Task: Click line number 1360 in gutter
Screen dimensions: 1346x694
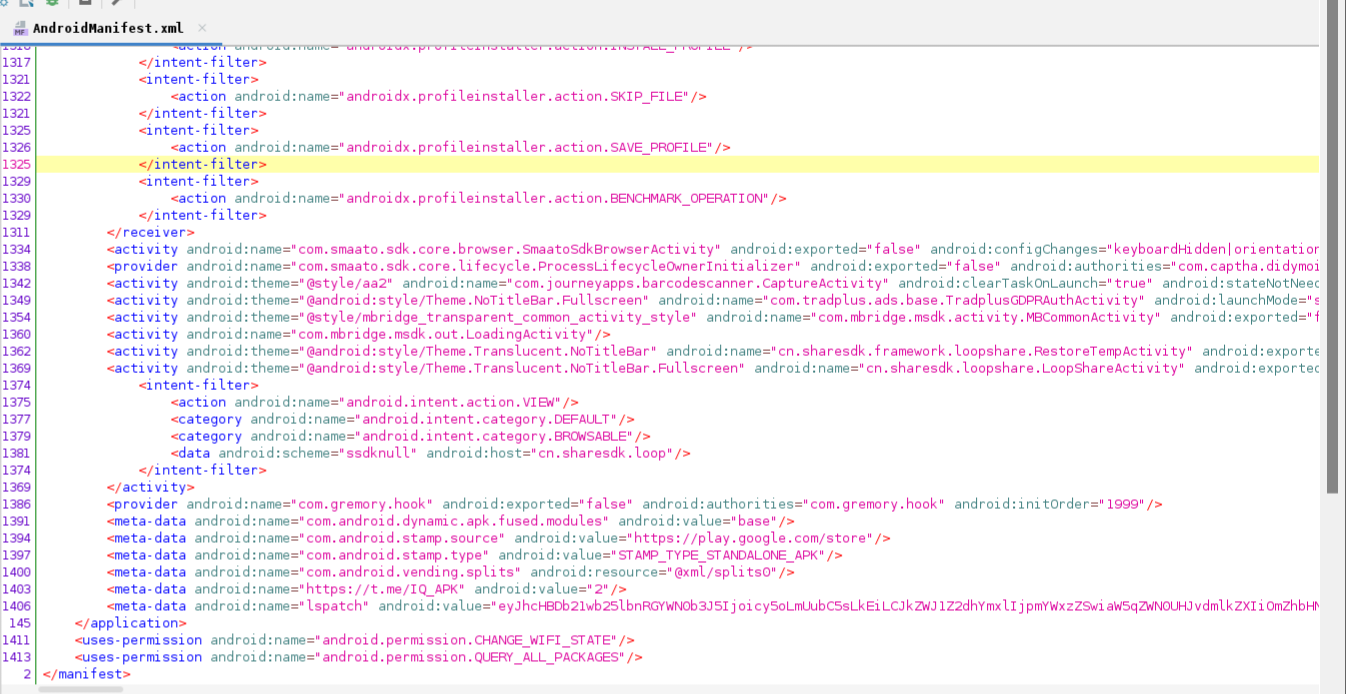Action: click(x=16, y=334)
